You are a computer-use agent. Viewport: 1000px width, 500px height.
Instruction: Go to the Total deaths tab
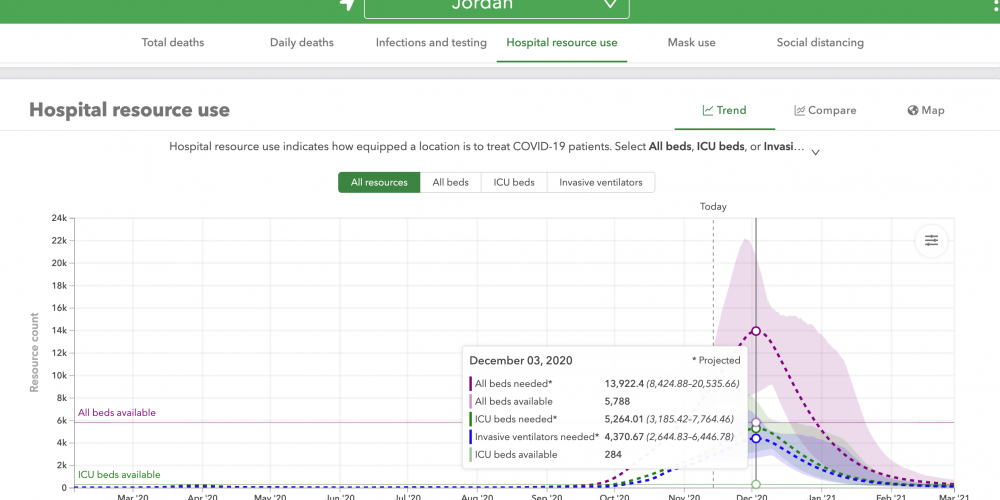173,43
